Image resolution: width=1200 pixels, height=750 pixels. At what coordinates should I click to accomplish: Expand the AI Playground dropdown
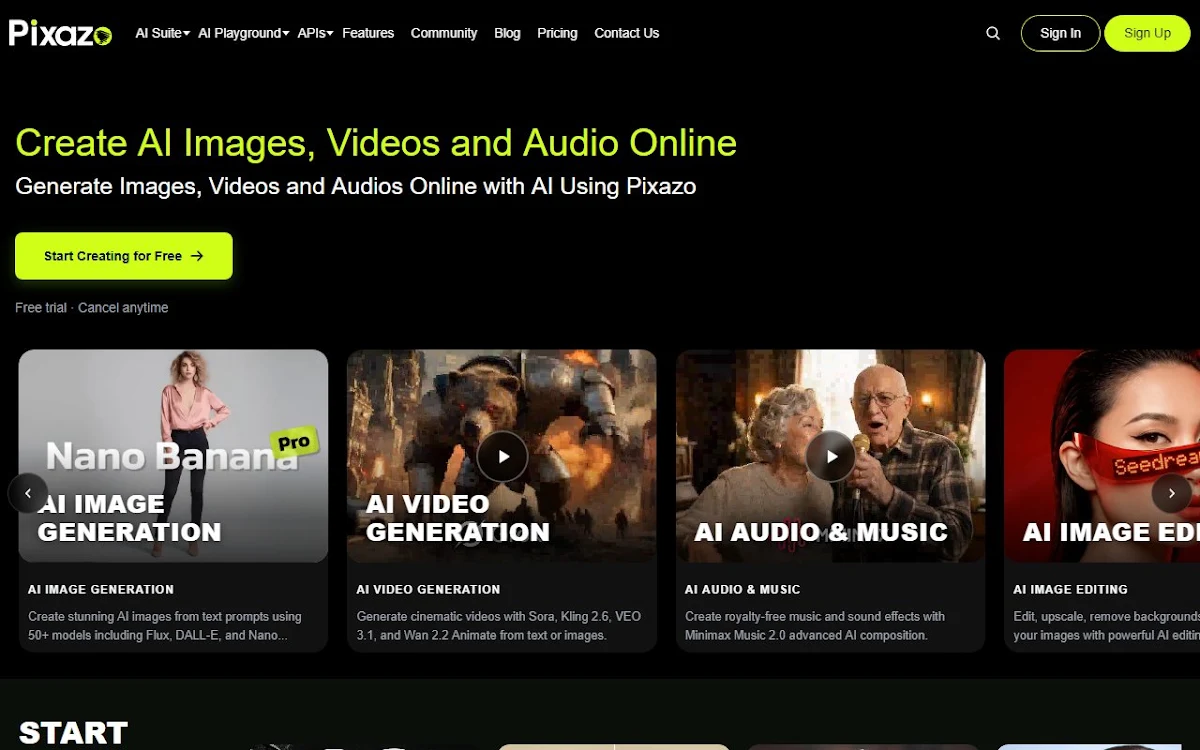pyautogui.click(x=243, y=33)
